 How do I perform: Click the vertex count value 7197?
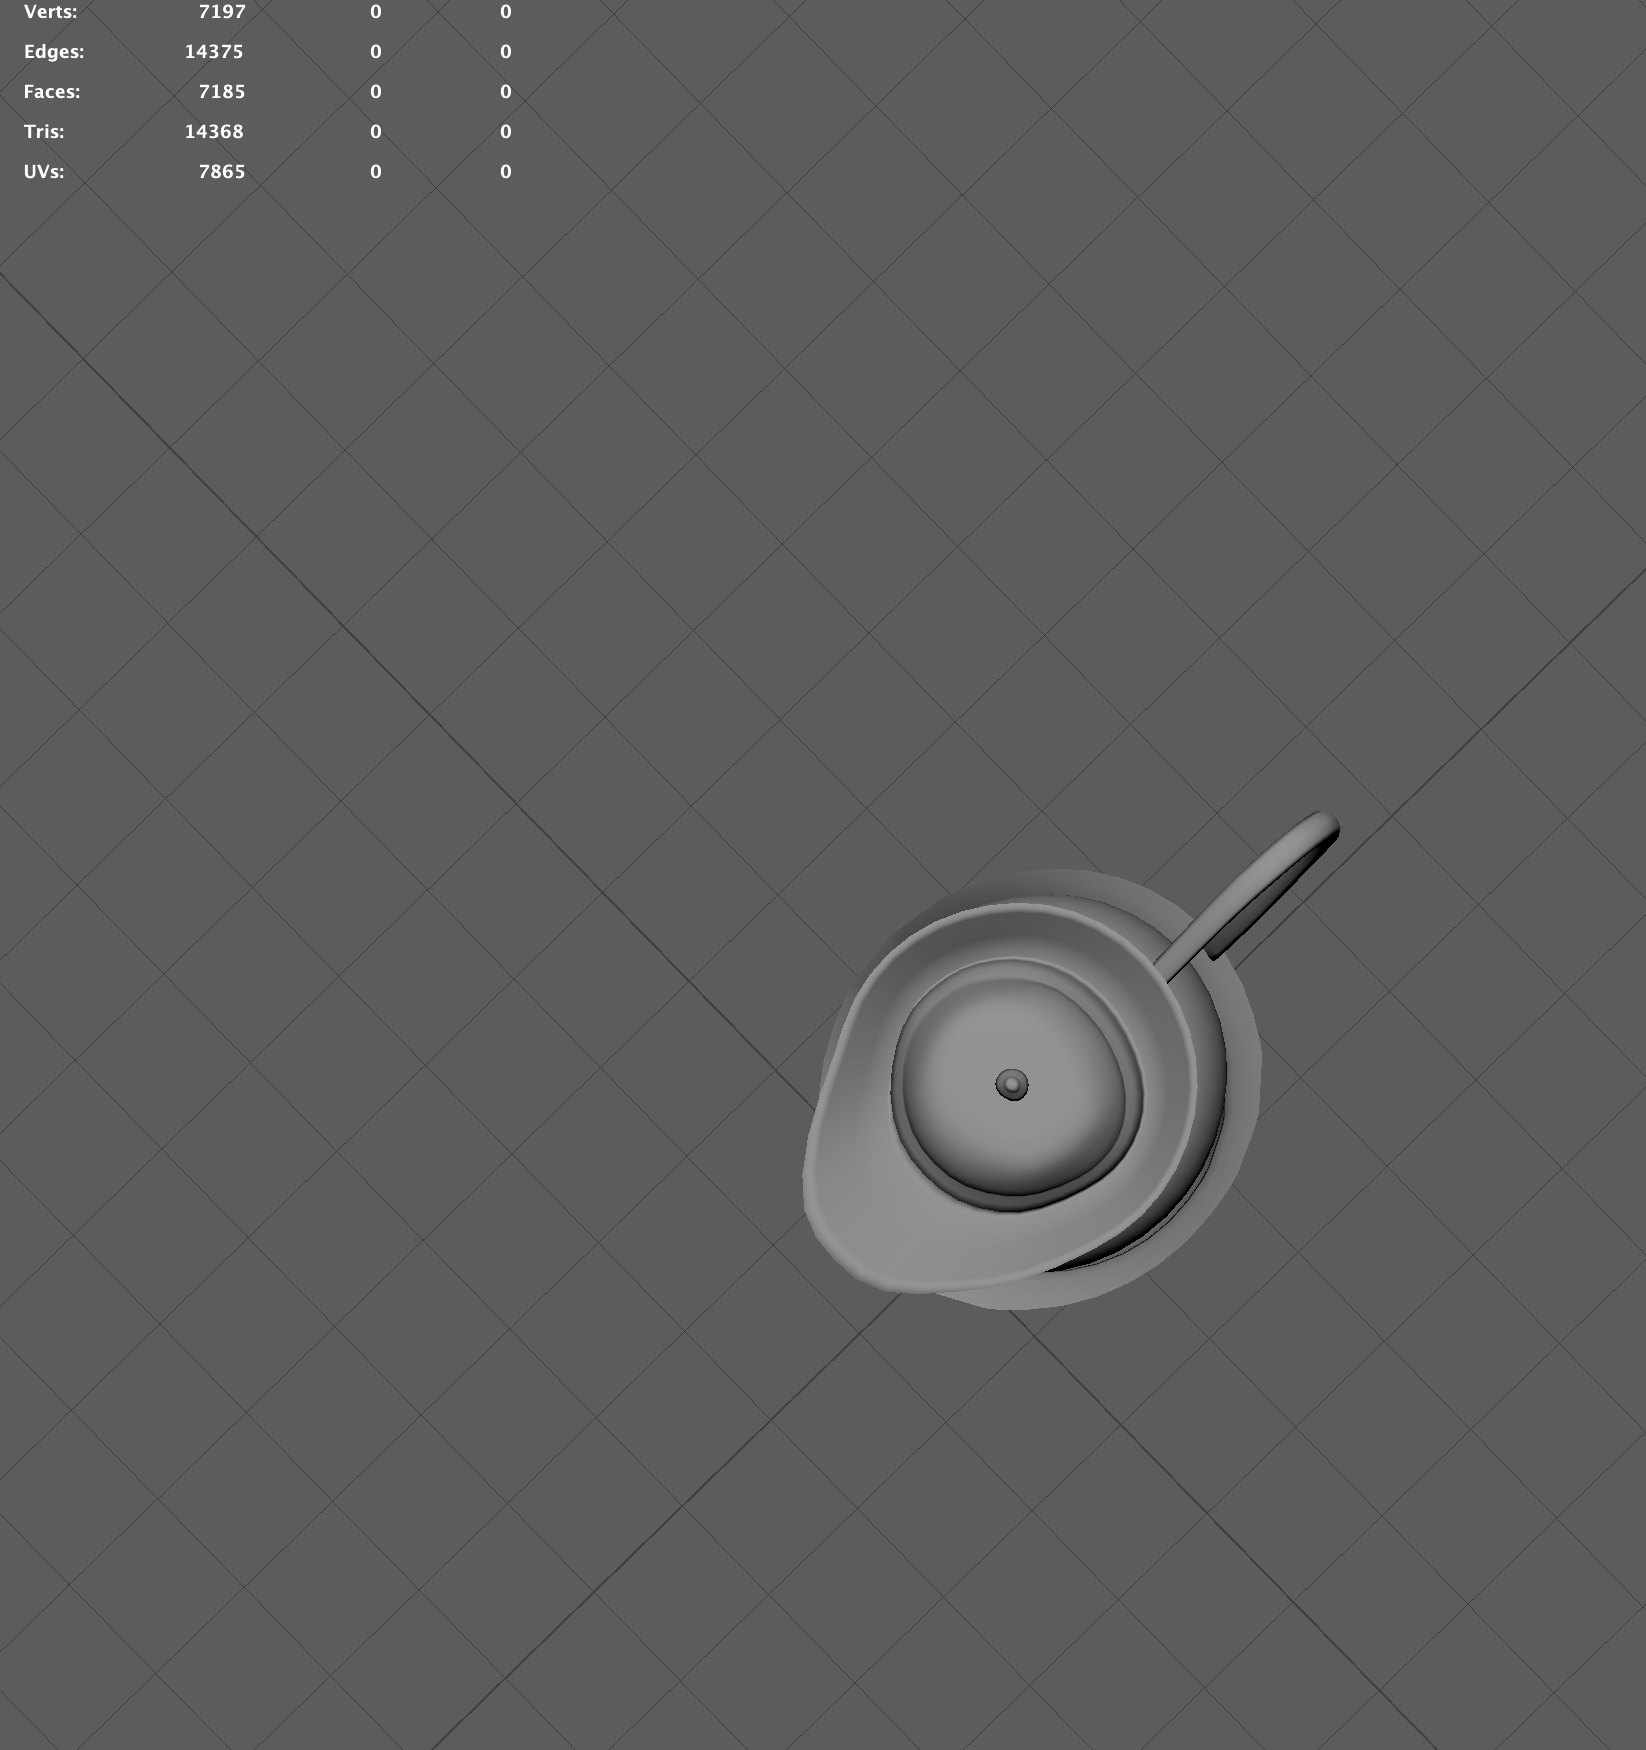tap(222, 12)
